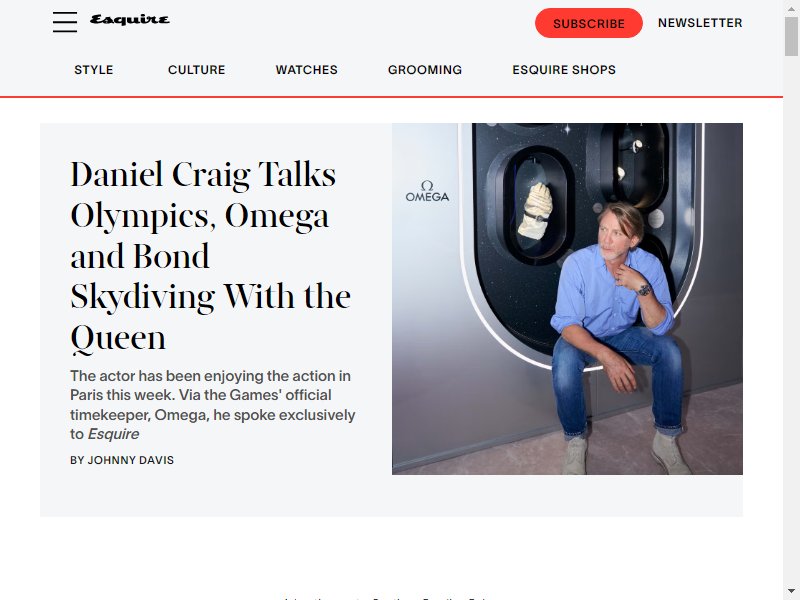
Task: Select the Grooming nav item
Action: tap(425, 70)
